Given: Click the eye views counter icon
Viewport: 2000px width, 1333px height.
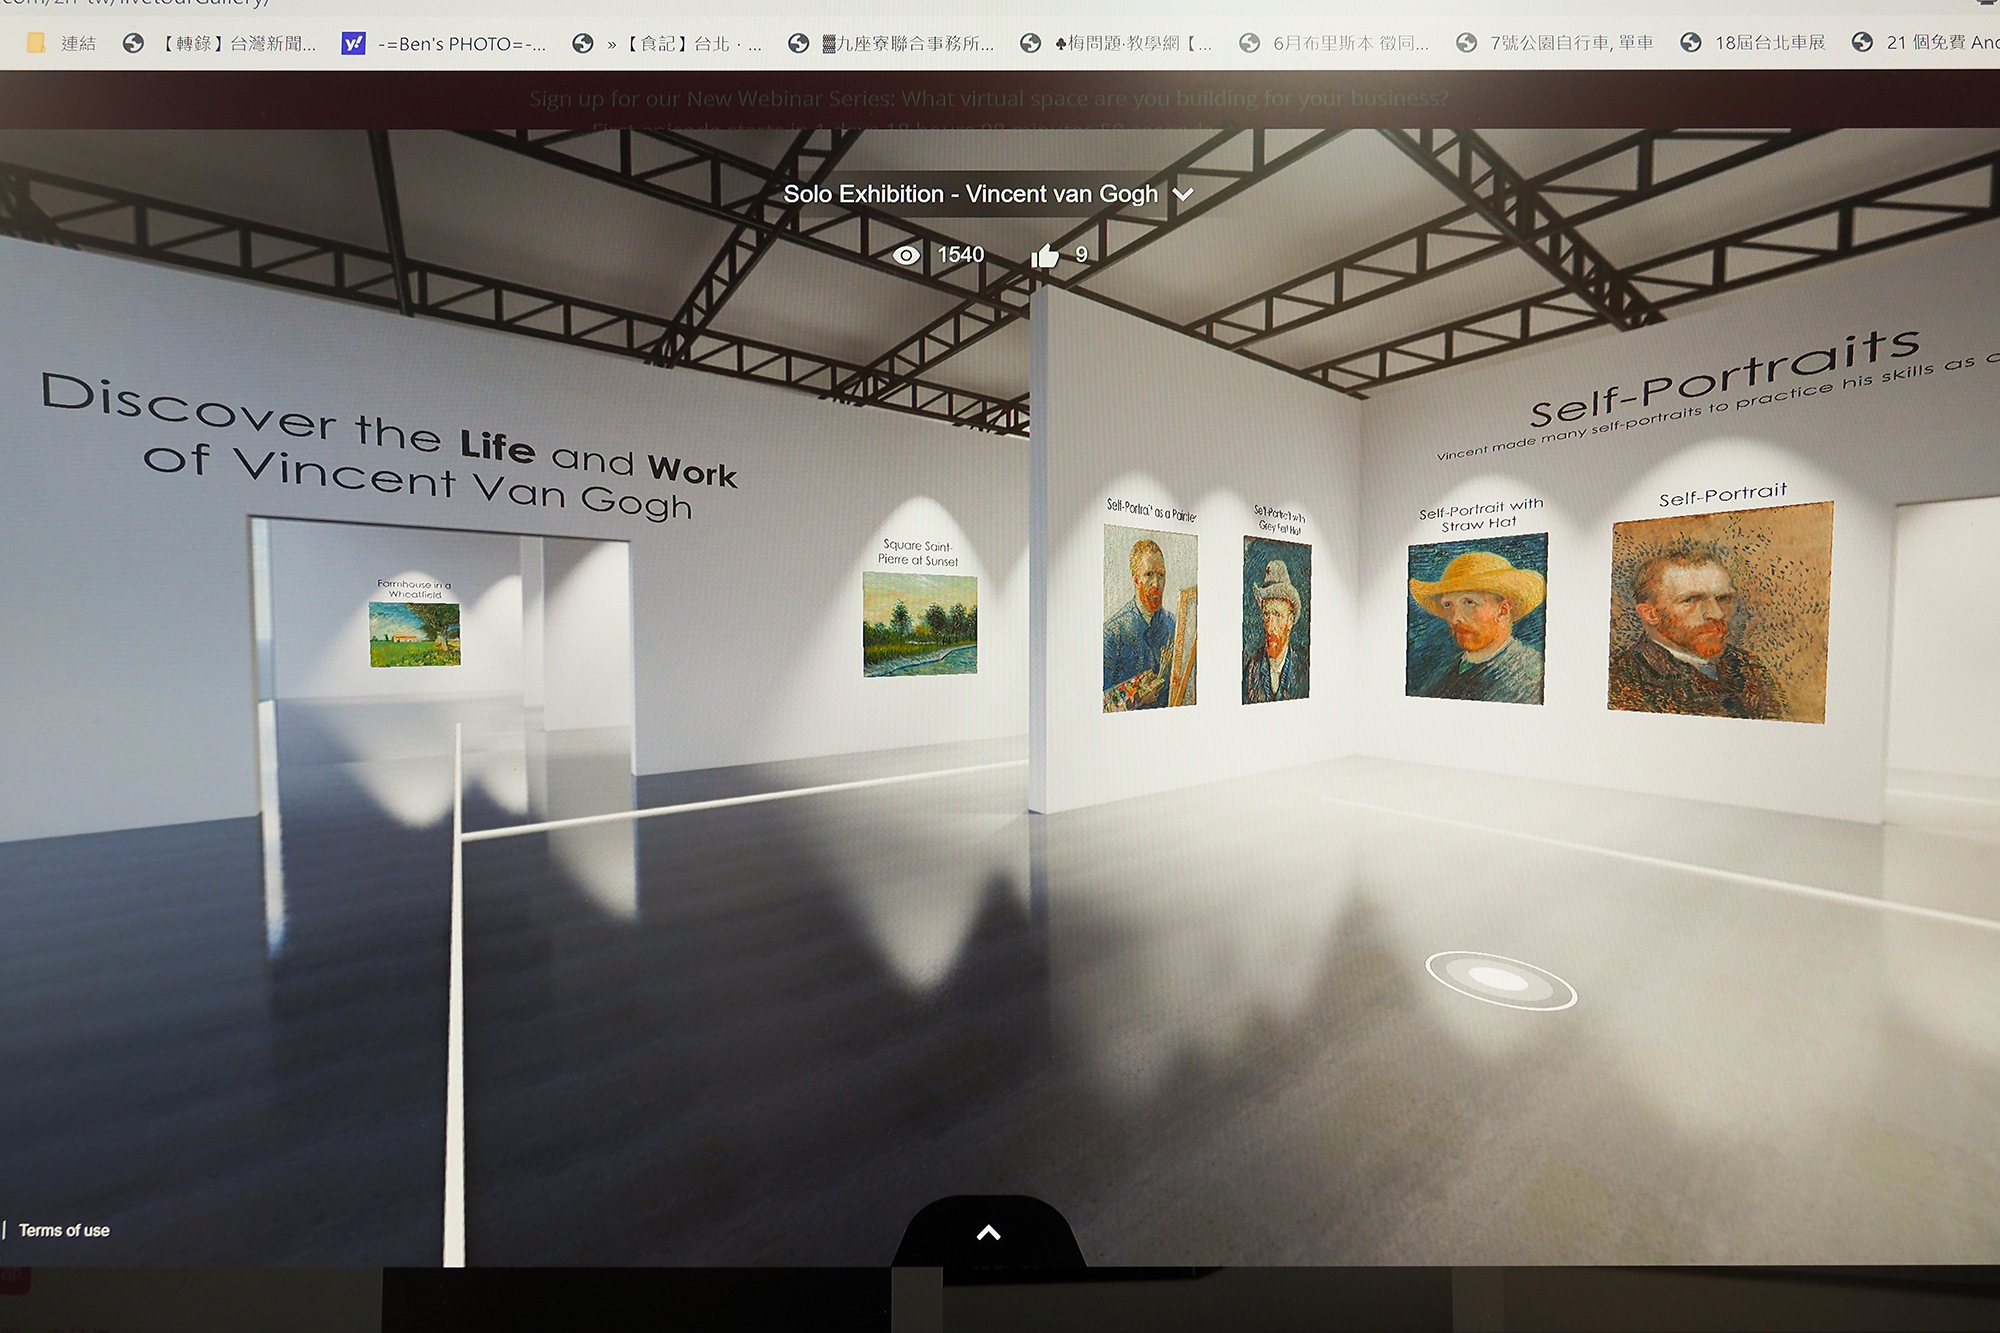Looking at the screenshot, I should pyautogui.click(x=906, y=256).
